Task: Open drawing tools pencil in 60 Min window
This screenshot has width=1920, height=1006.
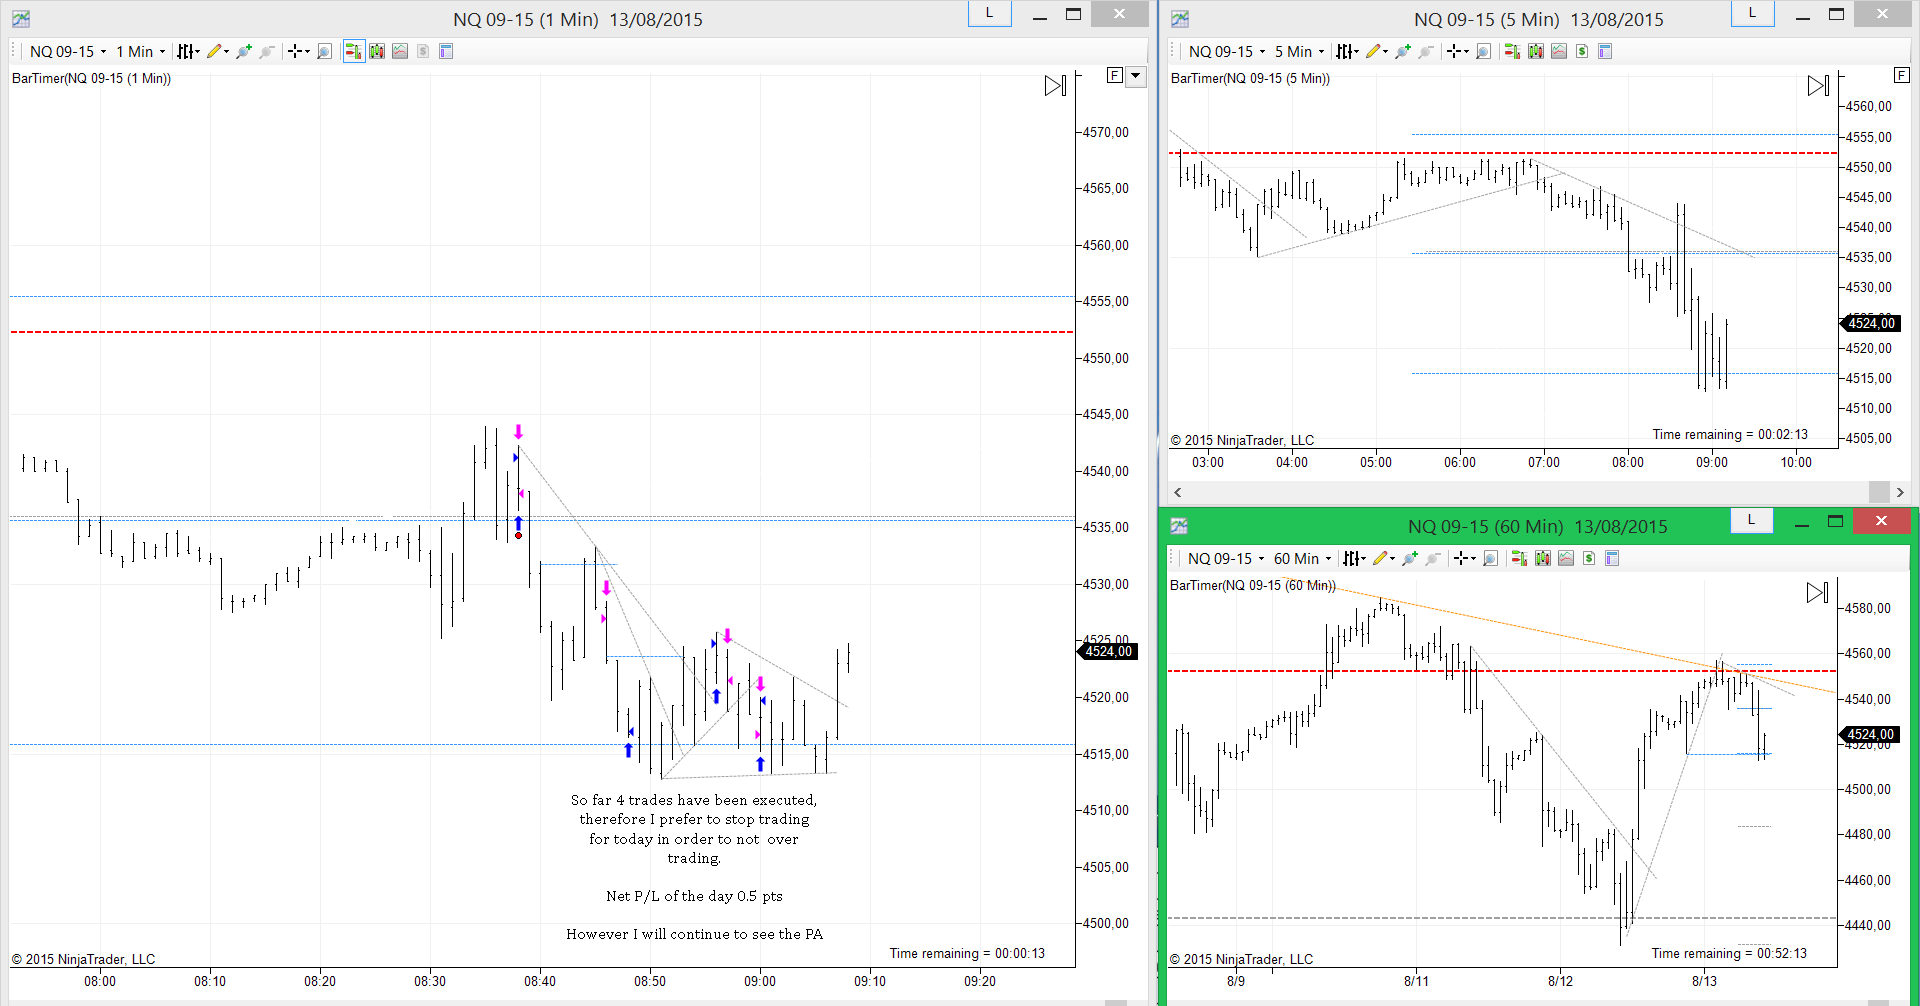Action: click(1383, 558)
